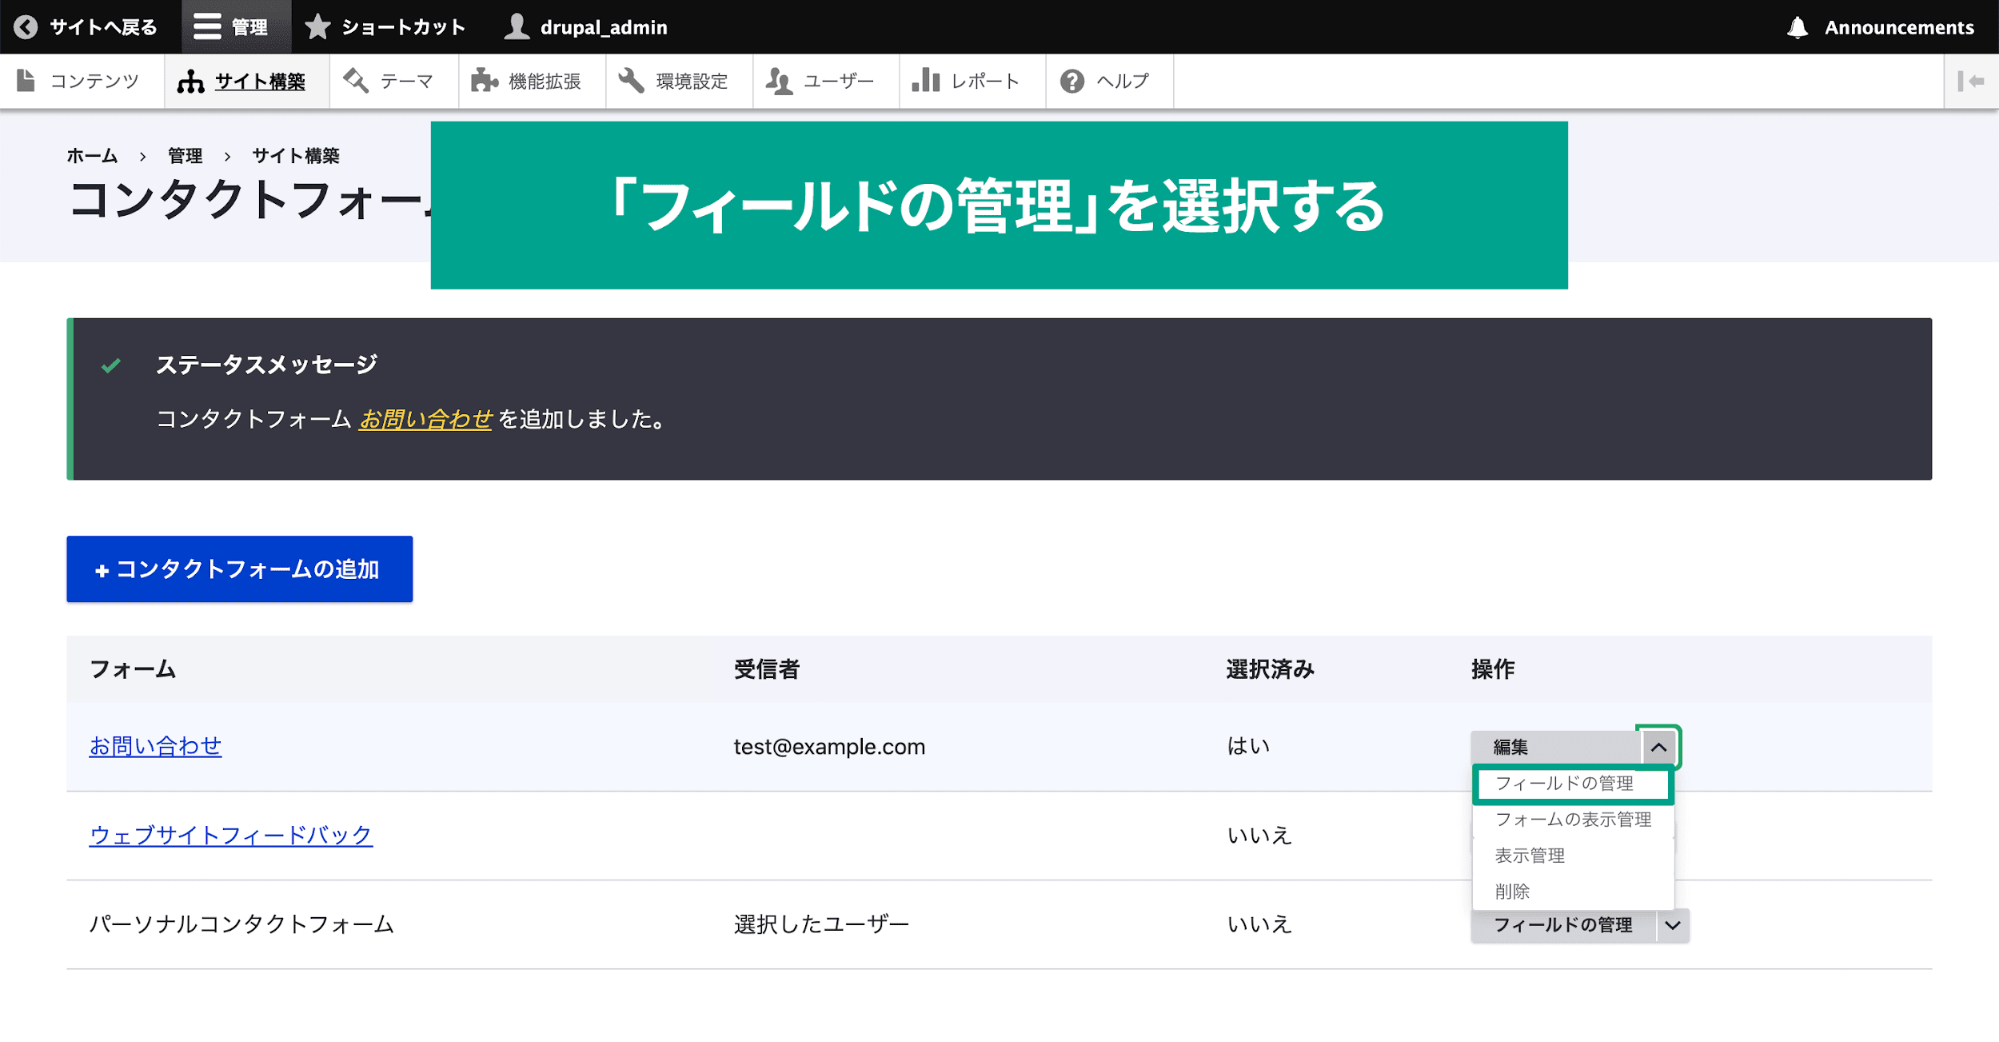1999x1042 pixels.
Task: Click the back-to-site arrow icon
Action: click(26, 27)
